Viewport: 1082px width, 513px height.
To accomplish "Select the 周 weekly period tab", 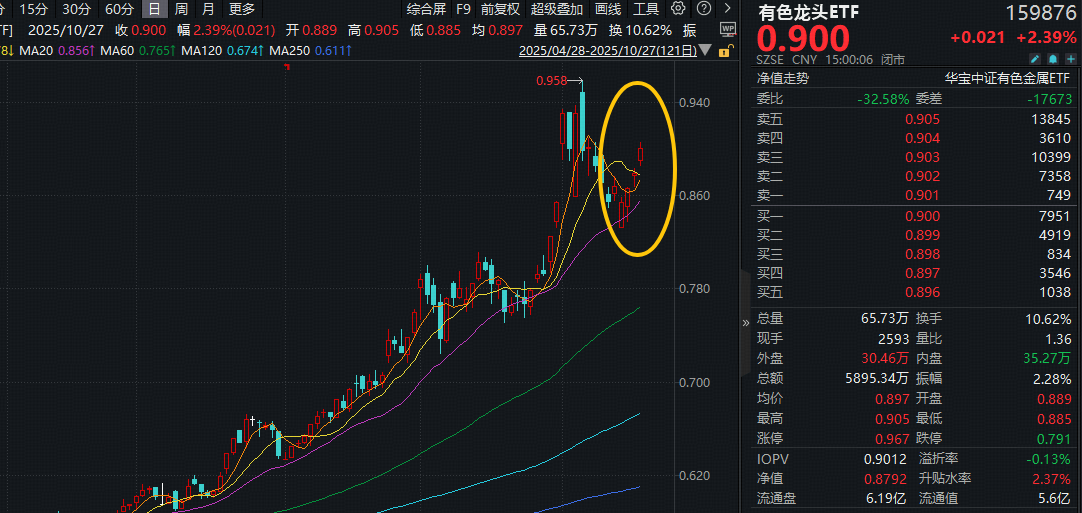I will coord(181,9).
